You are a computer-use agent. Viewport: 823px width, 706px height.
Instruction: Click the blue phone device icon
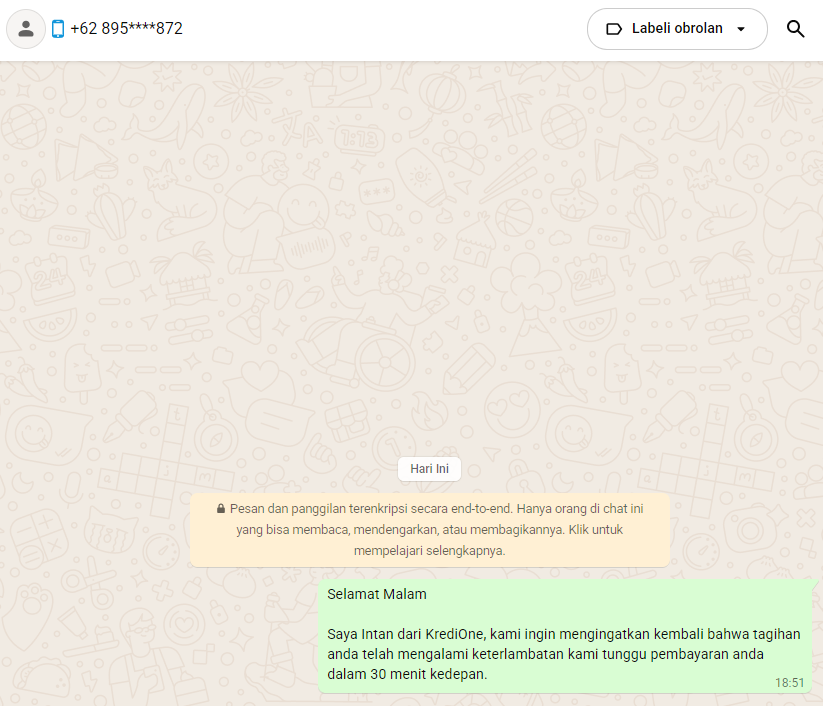[58, 29]
